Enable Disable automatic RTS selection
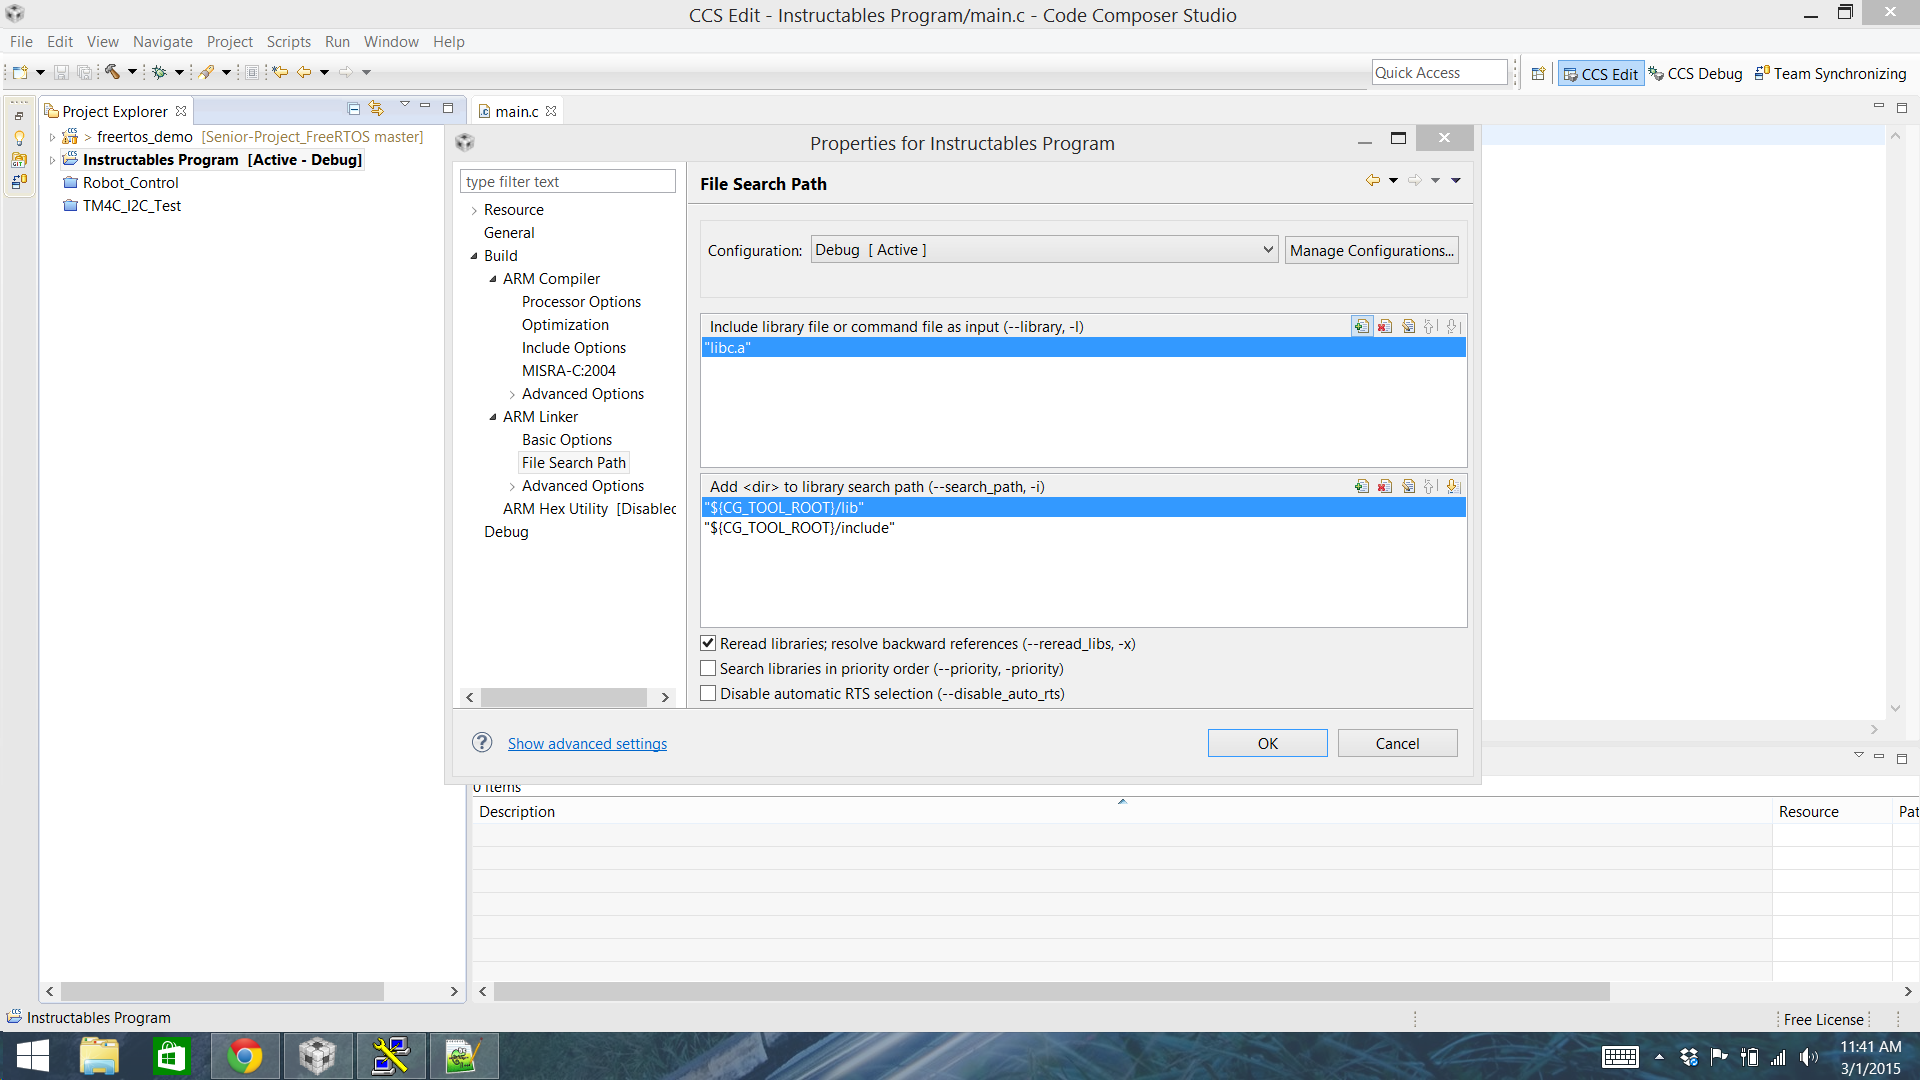Viewport: 1920px width, 1080px height. coord(708,693)
